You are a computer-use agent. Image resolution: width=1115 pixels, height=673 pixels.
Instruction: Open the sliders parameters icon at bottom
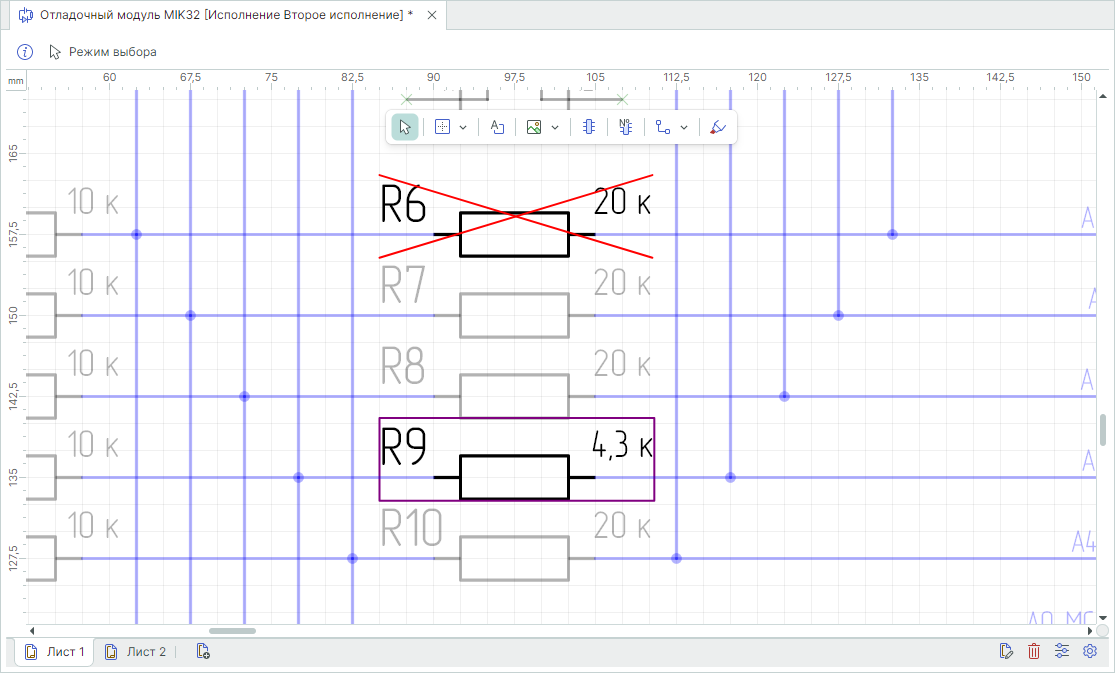pos(1062,651)
